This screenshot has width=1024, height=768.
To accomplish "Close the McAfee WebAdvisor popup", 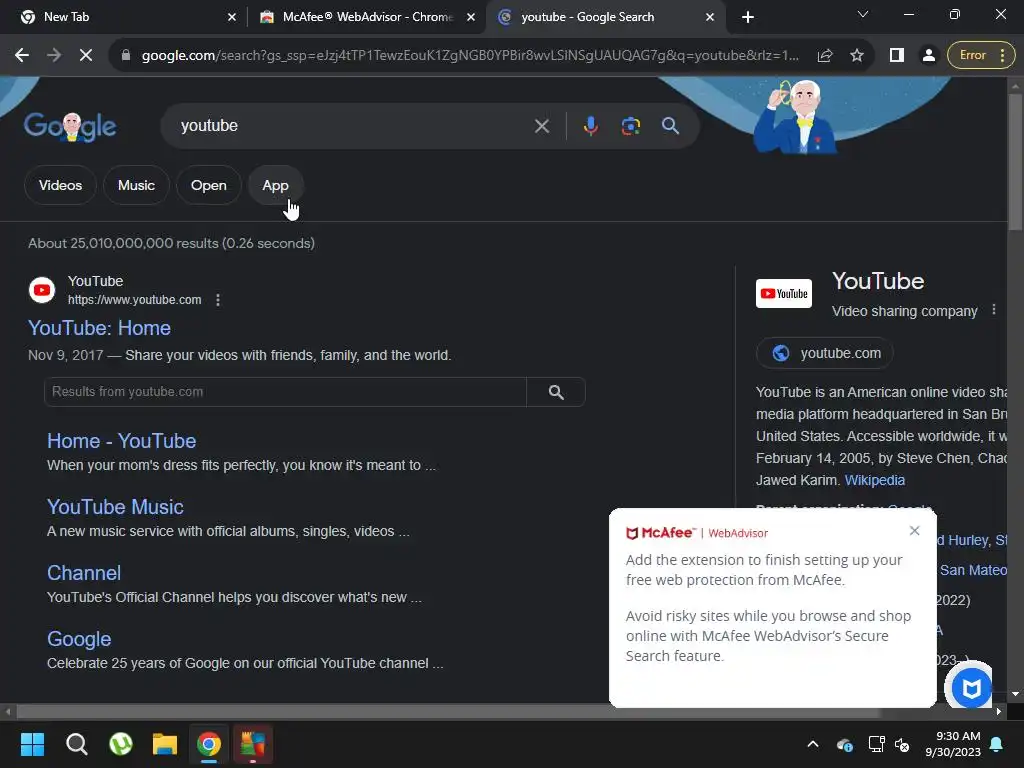I will [x=914, y=531].
